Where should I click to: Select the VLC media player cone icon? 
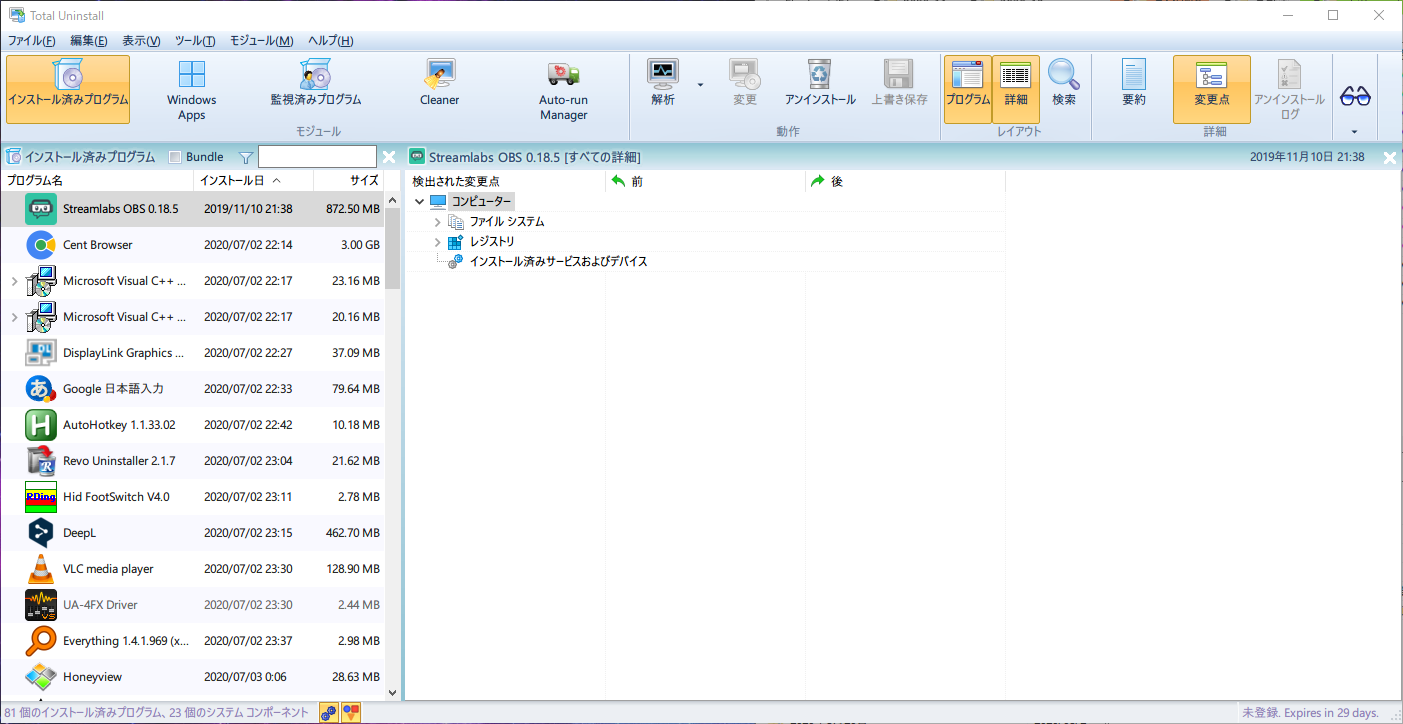(40, 569)
